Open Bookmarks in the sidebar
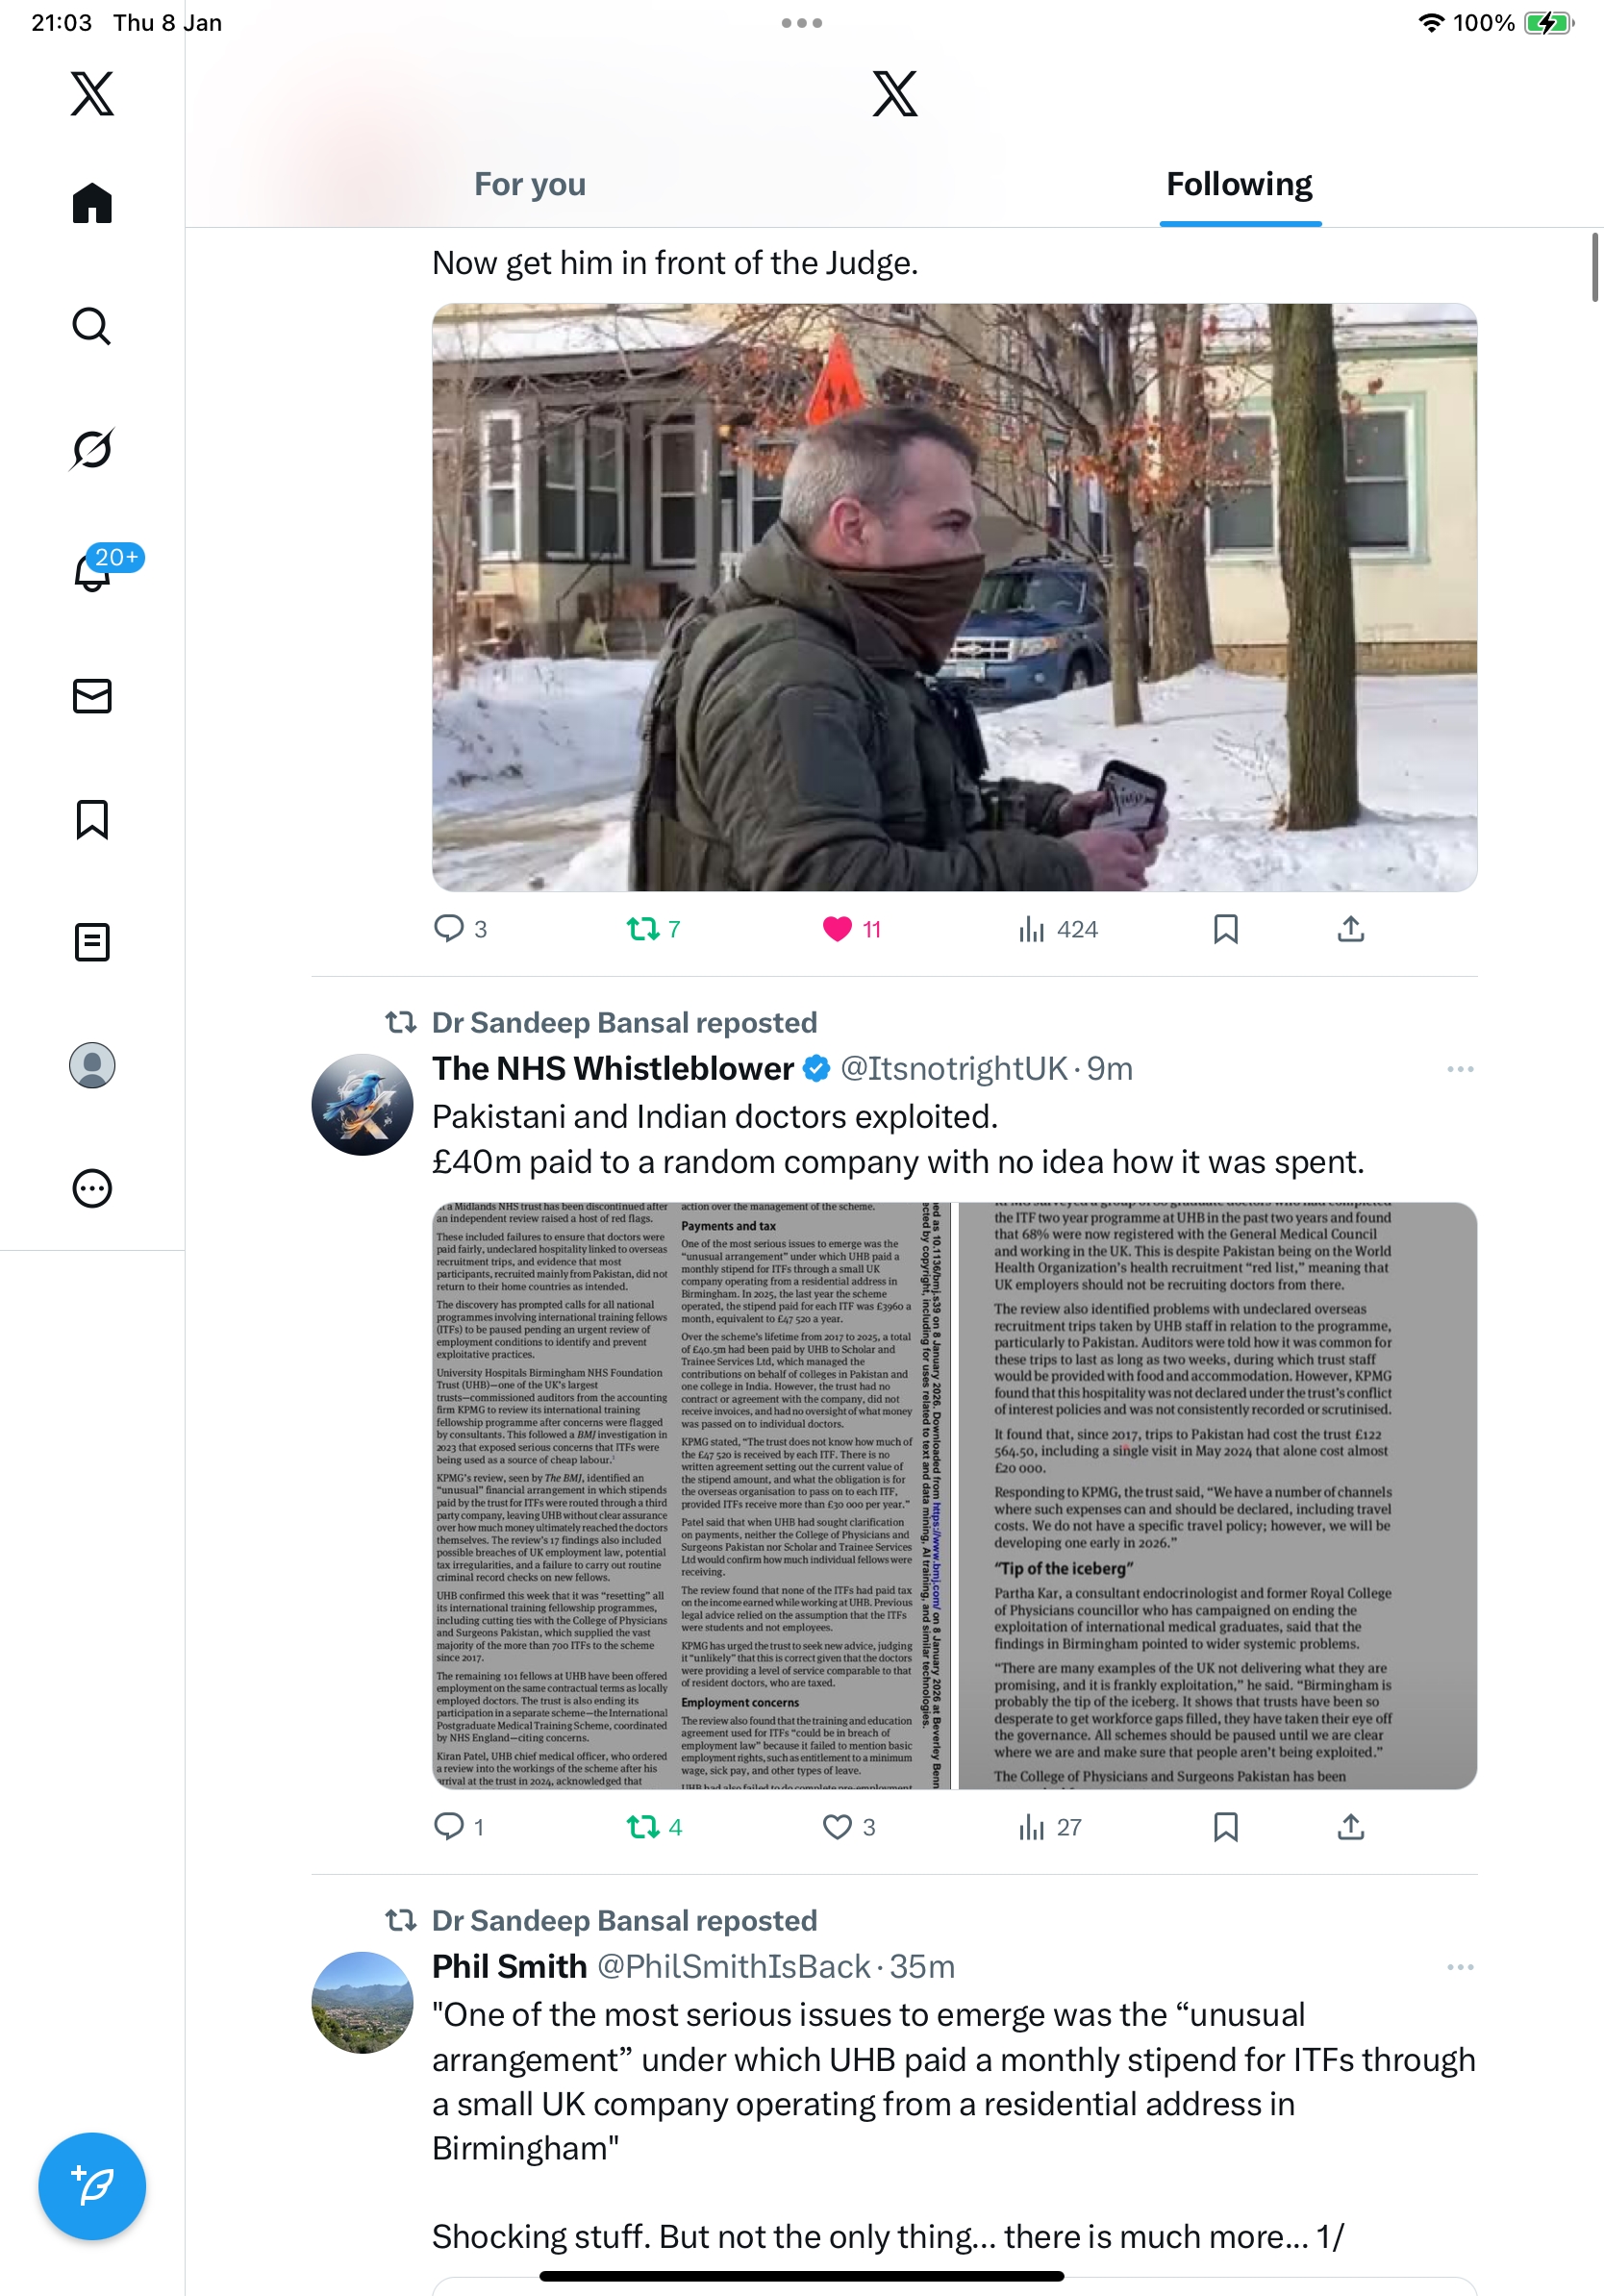1604x2296 pixels. tap(92, 819)
